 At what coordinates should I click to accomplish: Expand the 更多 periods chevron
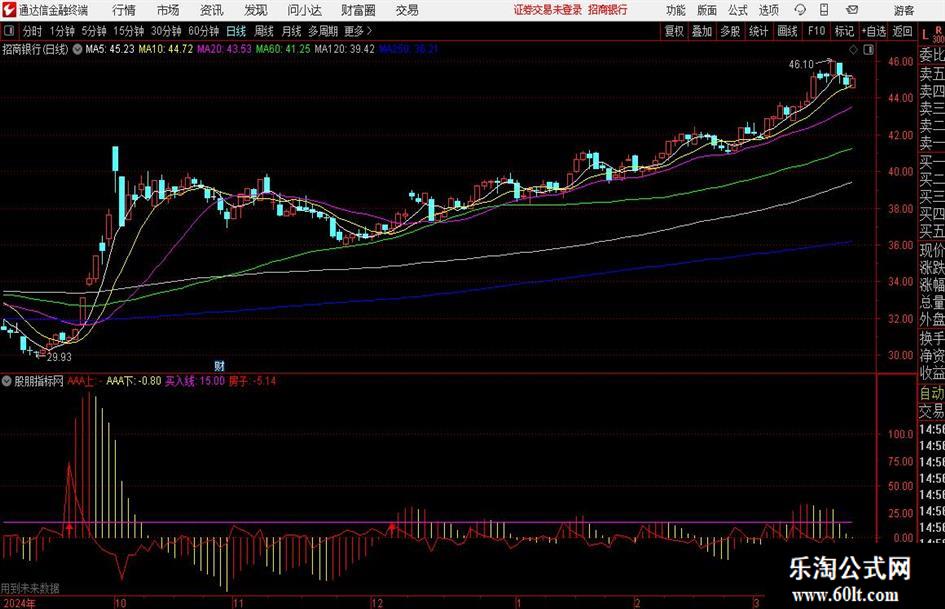(x=369, y=31)
